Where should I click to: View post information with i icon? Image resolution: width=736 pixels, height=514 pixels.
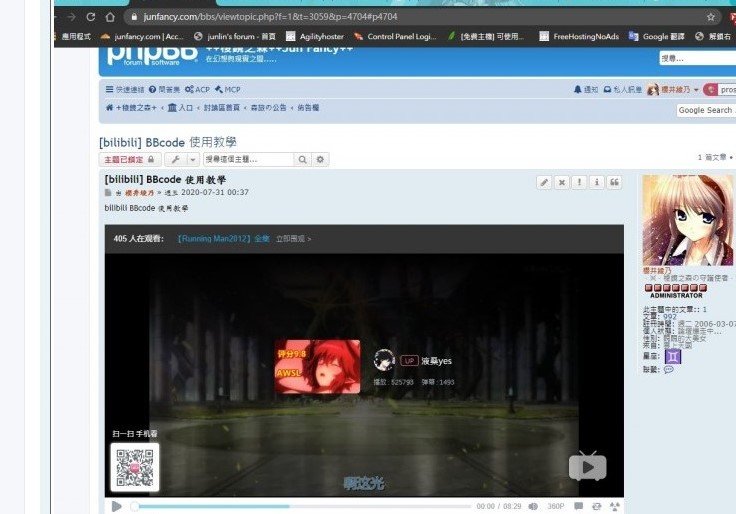pyautogui.click(x=597, y=182)
